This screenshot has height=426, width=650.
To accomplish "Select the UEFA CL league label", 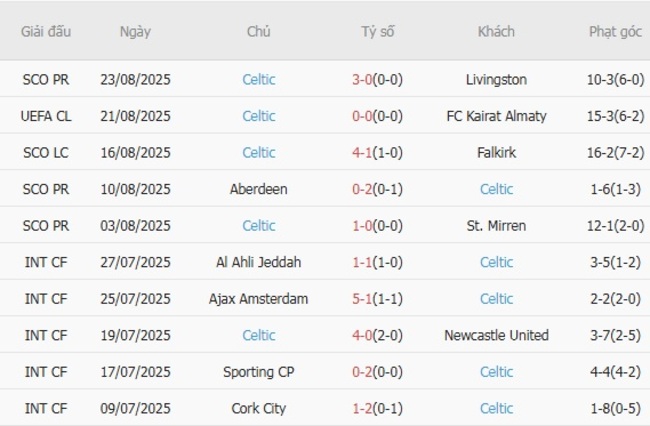I will [46, 116].
